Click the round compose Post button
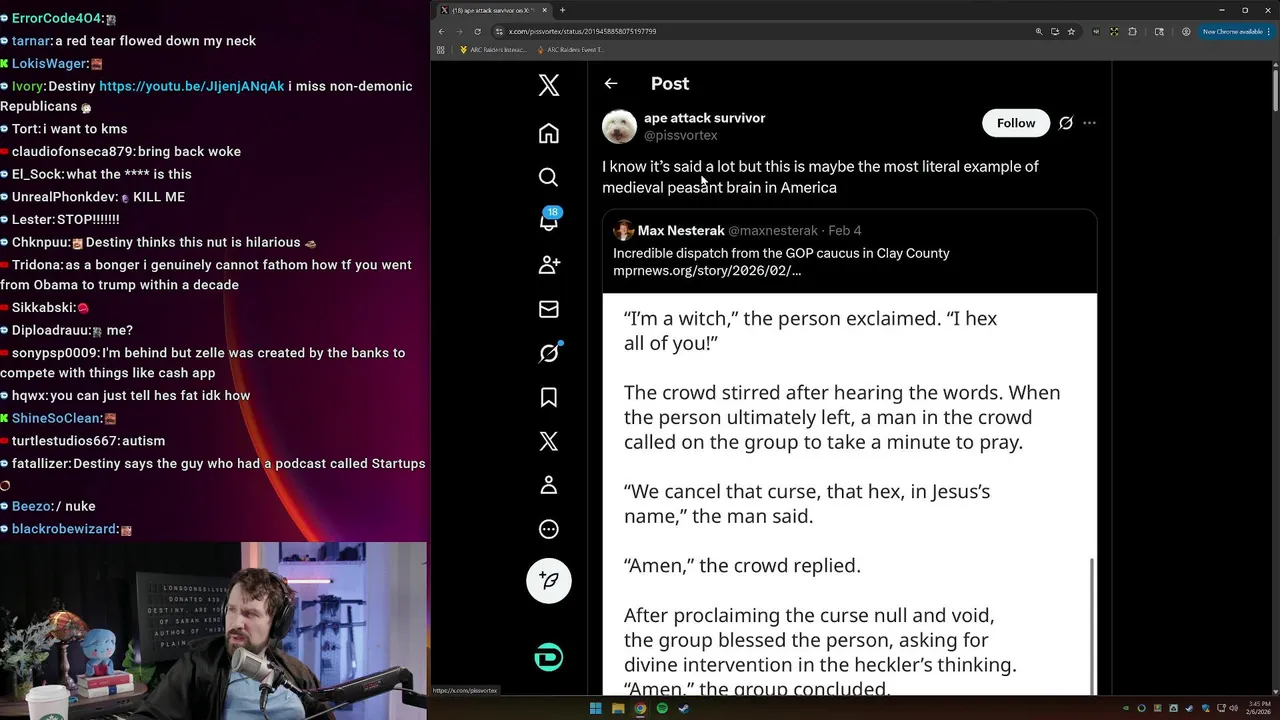The height and width of the screenshot is (720, 1280). pos(549,580)
